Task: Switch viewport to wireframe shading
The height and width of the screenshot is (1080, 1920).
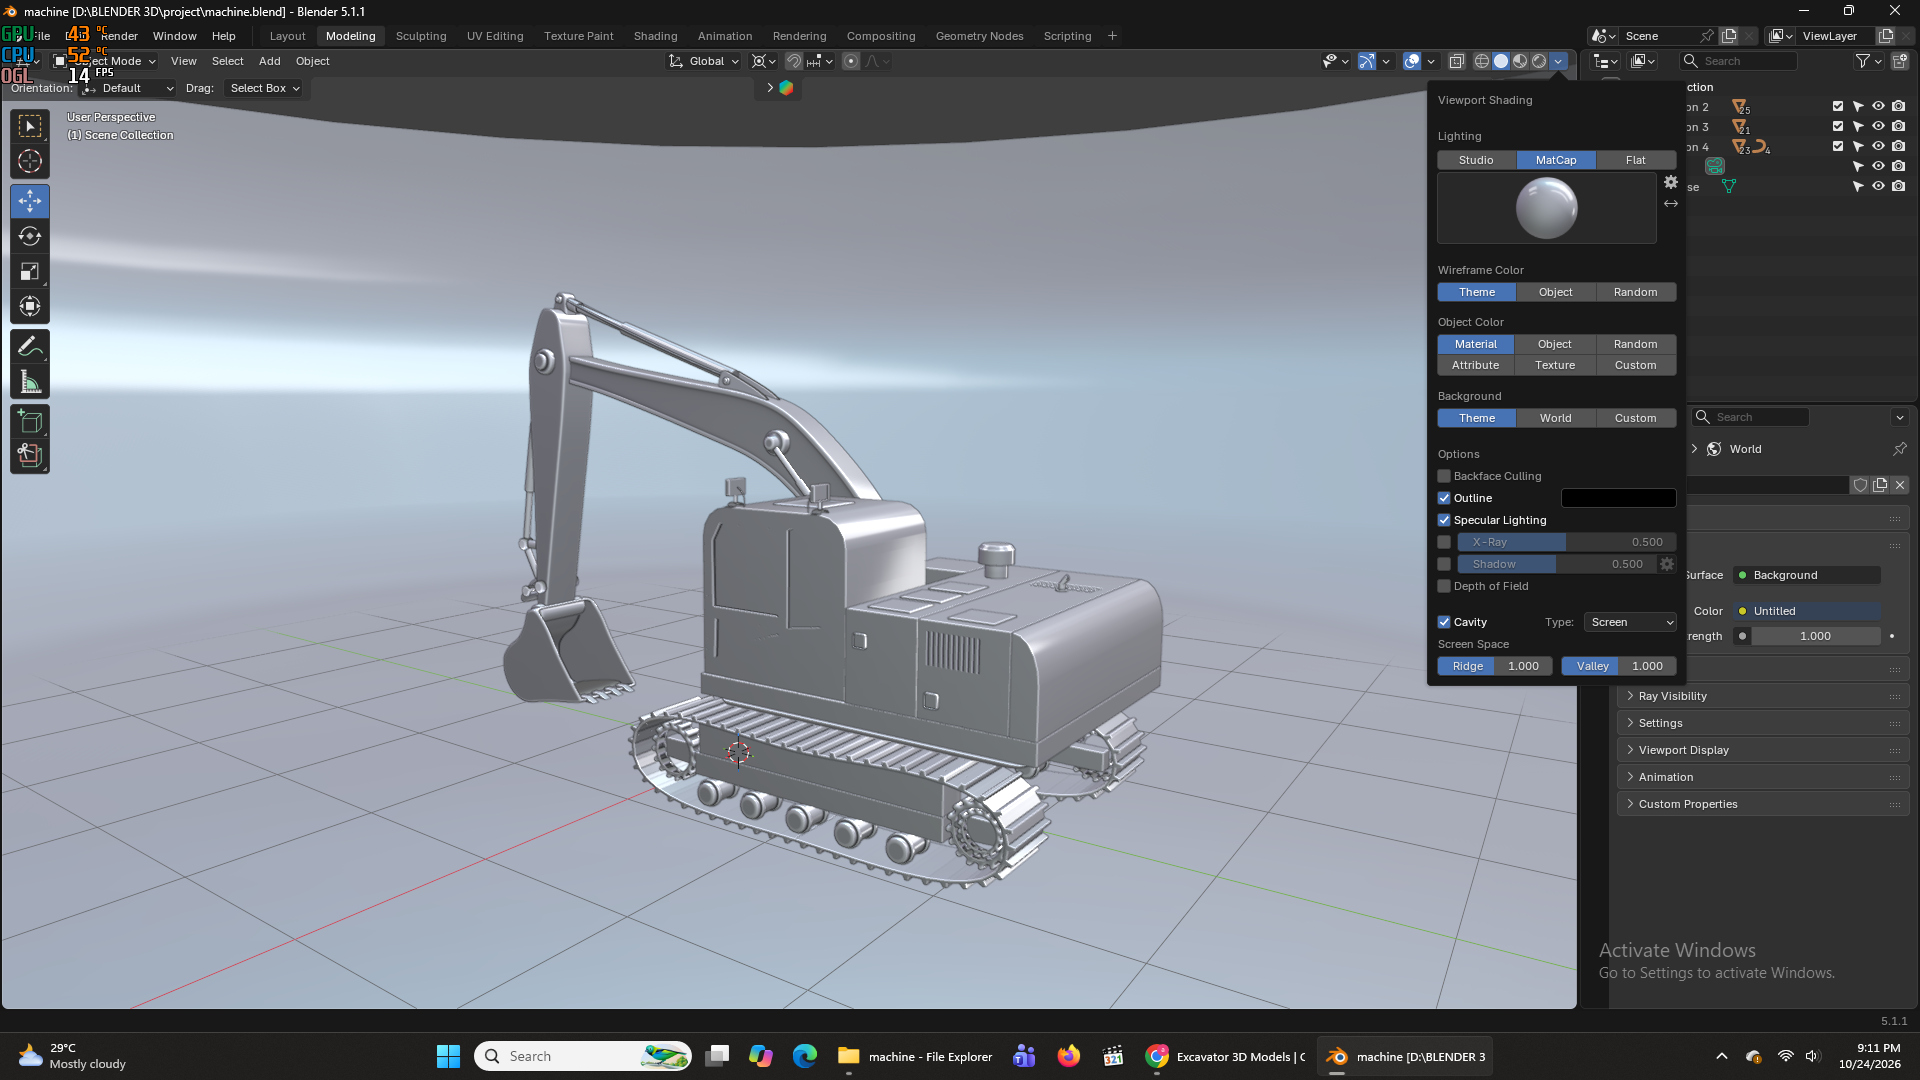Action: click(1482, 61)
